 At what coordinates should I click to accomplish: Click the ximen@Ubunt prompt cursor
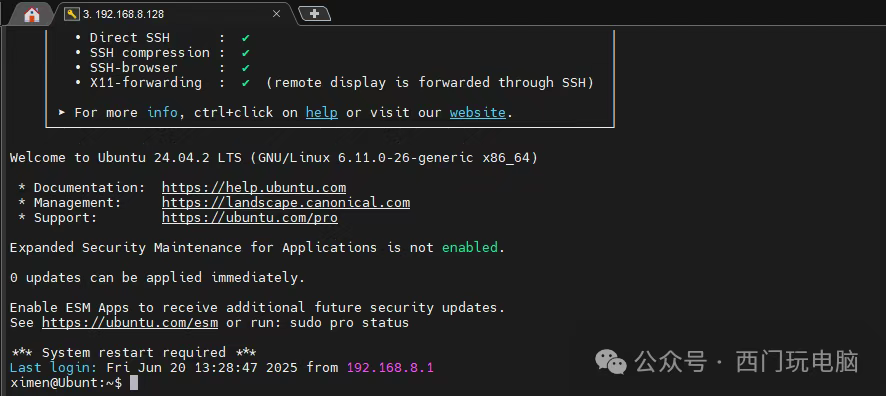coord(134,382)
